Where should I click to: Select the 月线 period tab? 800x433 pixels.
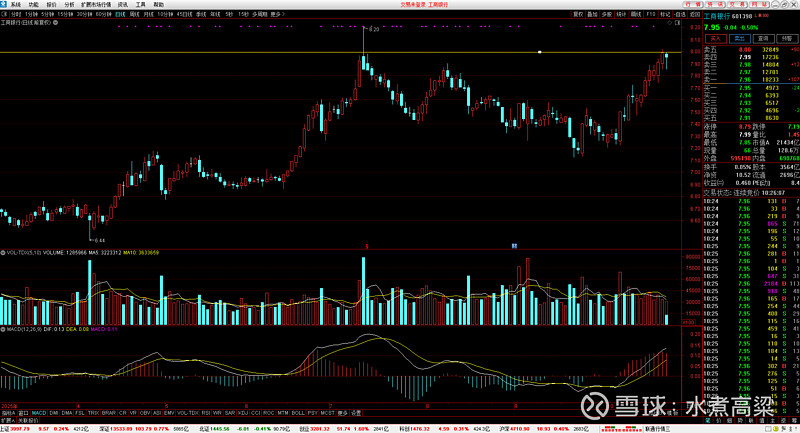point(148,14)
